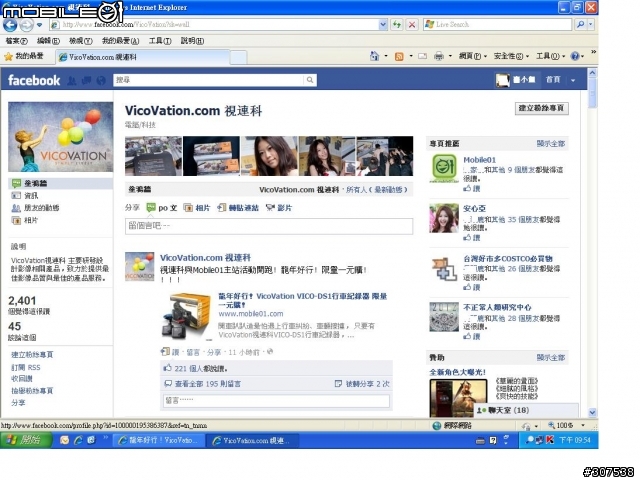The height and width of the screenshot is (480, 640).
Task: Open the 檢視(V) menu
Action: pyautogui.click(x=80, y=41)
